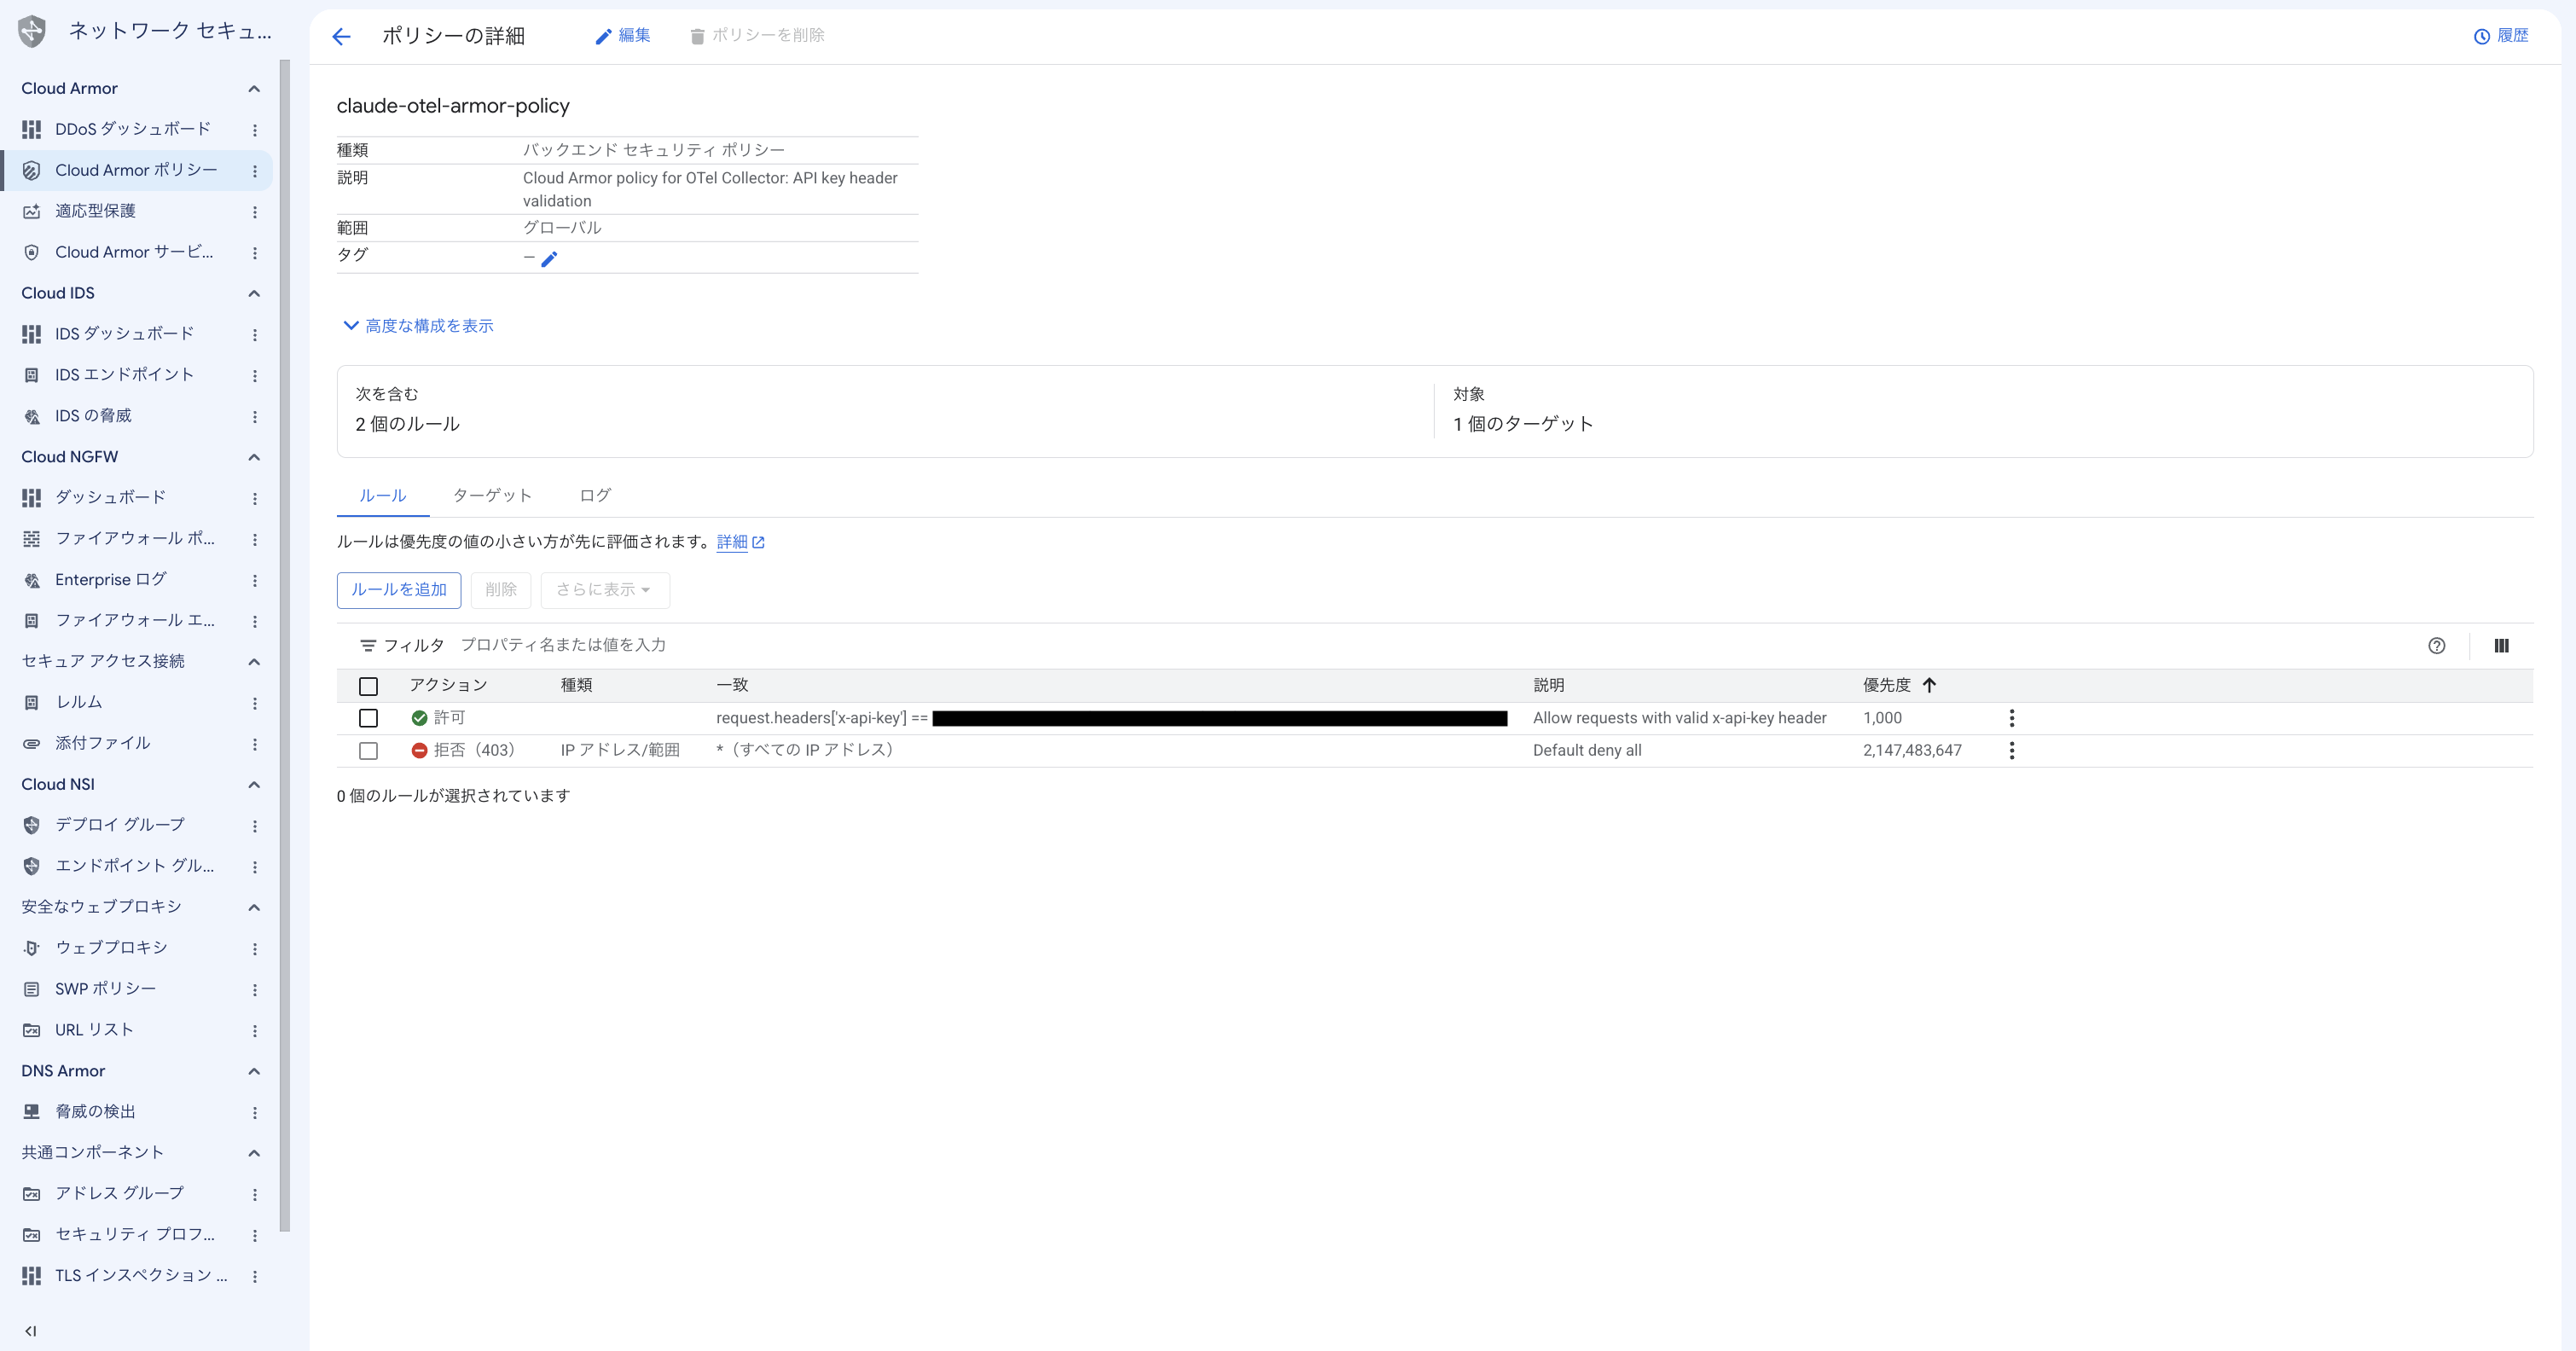This screenshot has height=1351, width=2576.
Task: Click the Enterprise ログ icon
Action: pyautogui.click(x=32, y=580)
